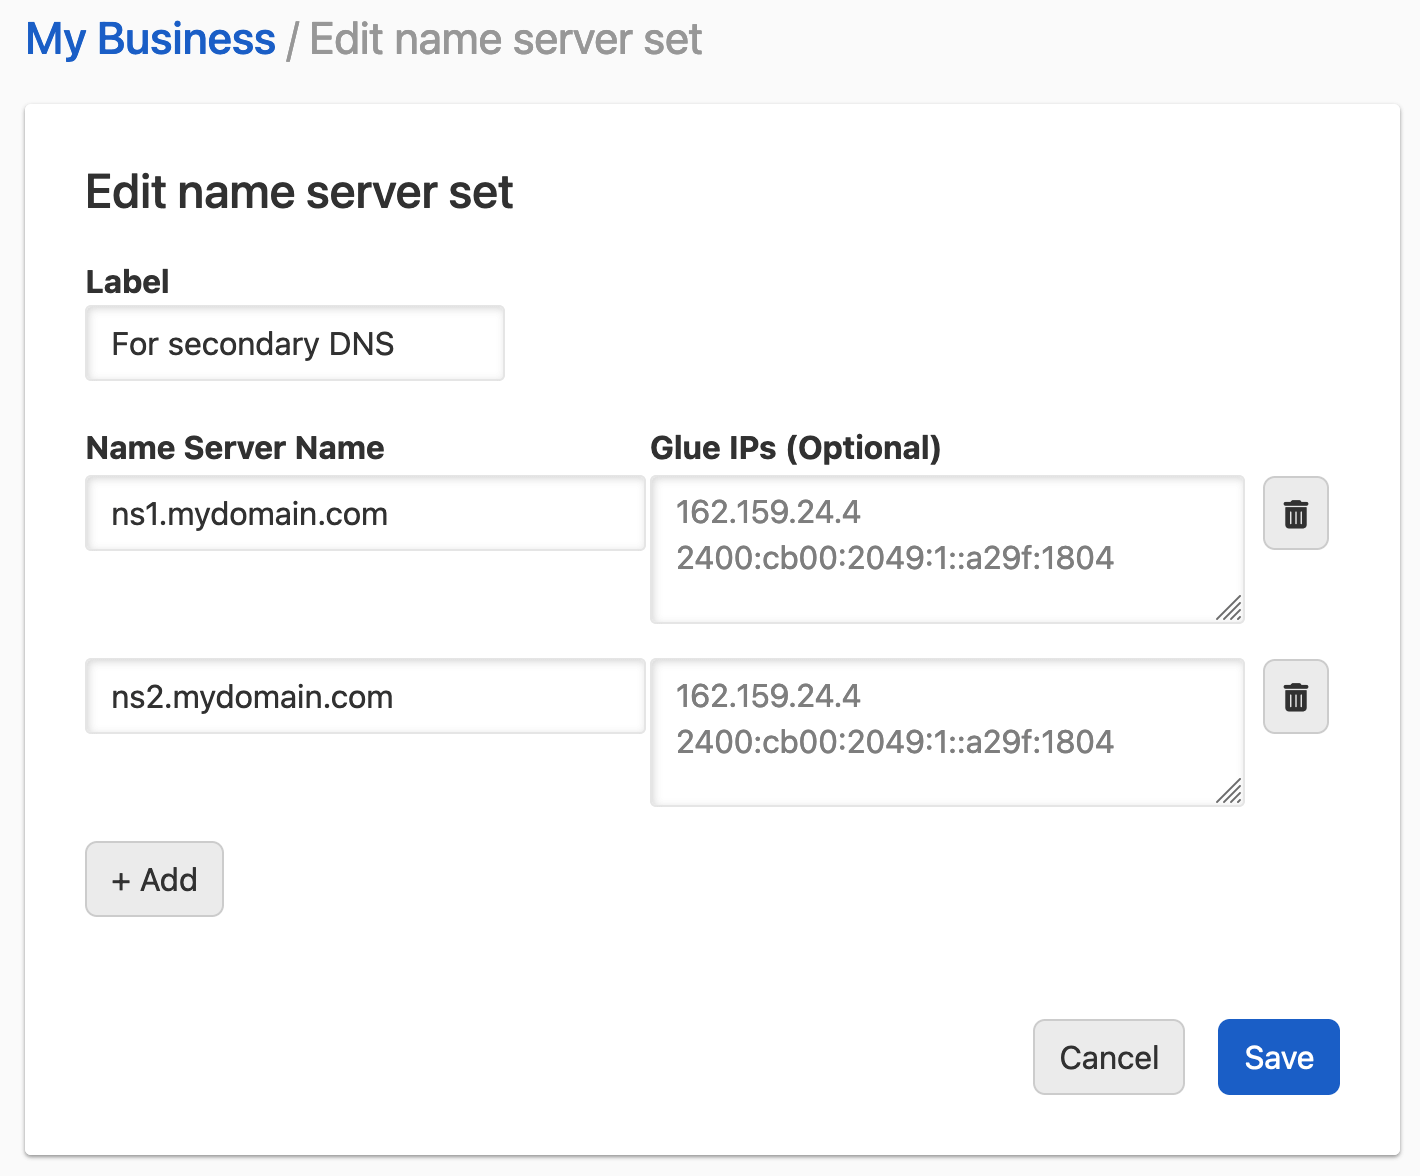This screenshot has height=1176, width=1420.
Task: Click inside the ns1.mydomain.com input field
Action: (x=364, y=513)
